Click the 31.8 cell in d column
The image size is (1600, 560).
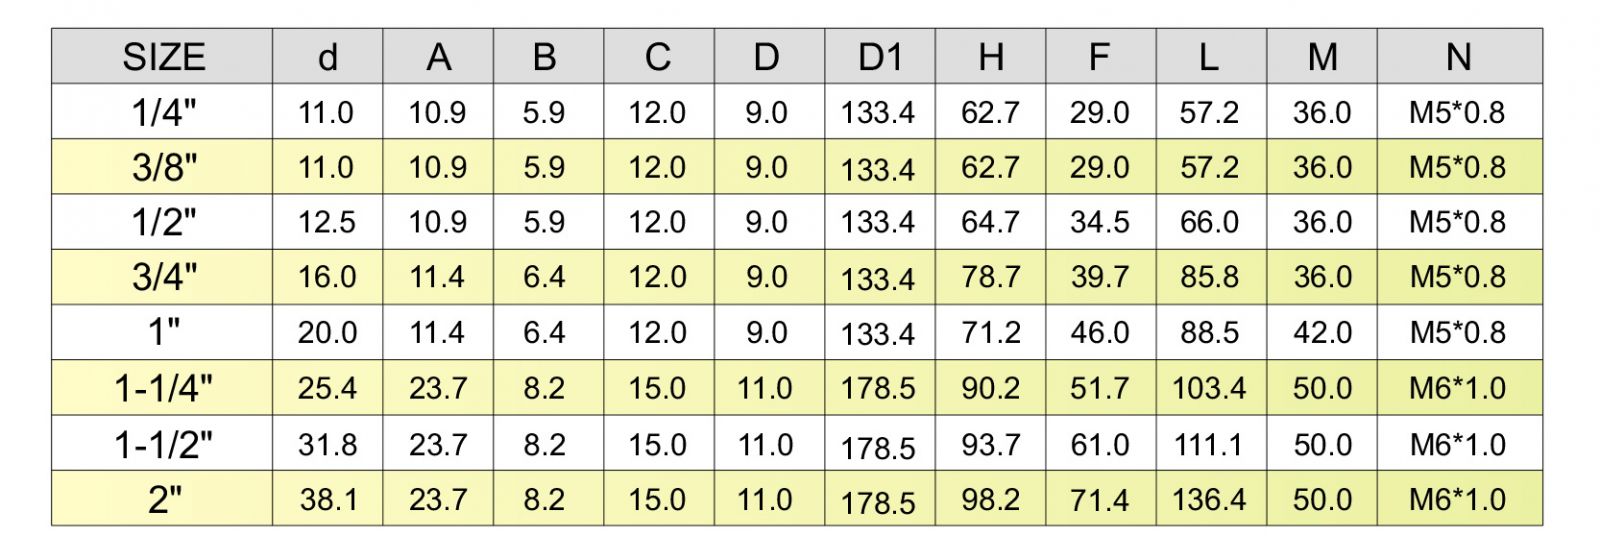[327, 444]
